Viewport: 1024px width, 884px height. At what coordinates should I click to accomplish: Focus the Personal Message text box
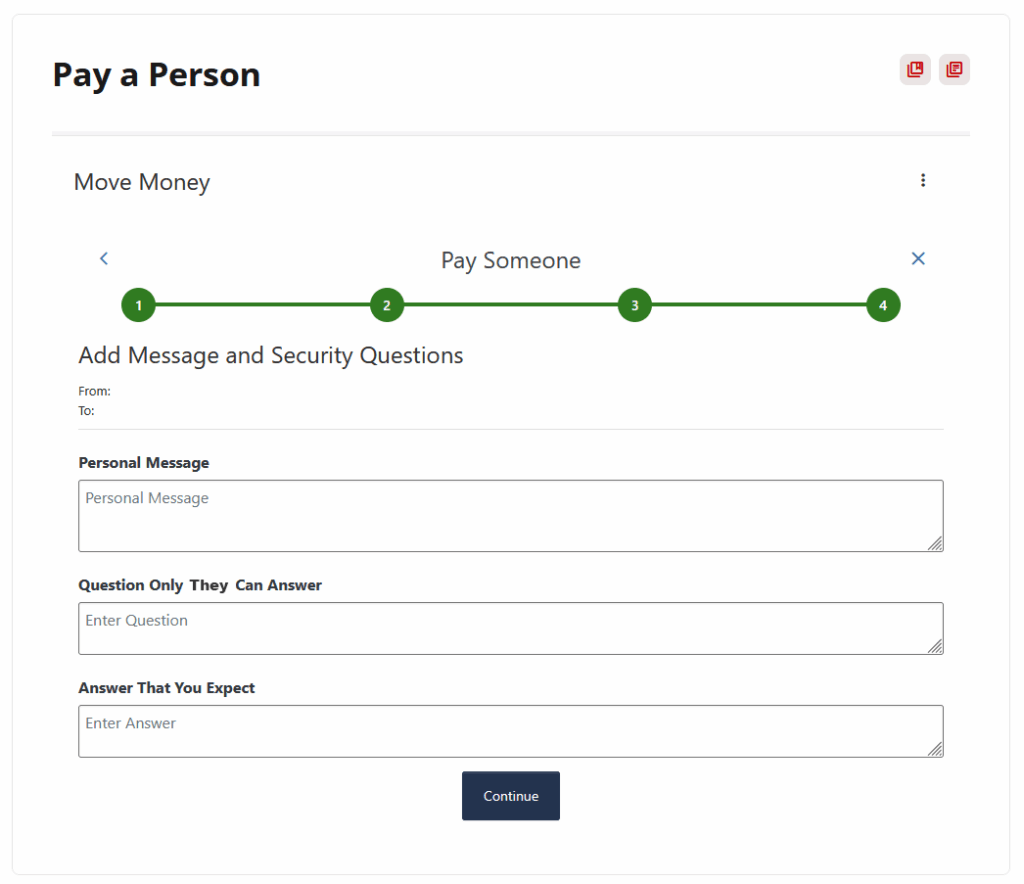coord(510,516)
